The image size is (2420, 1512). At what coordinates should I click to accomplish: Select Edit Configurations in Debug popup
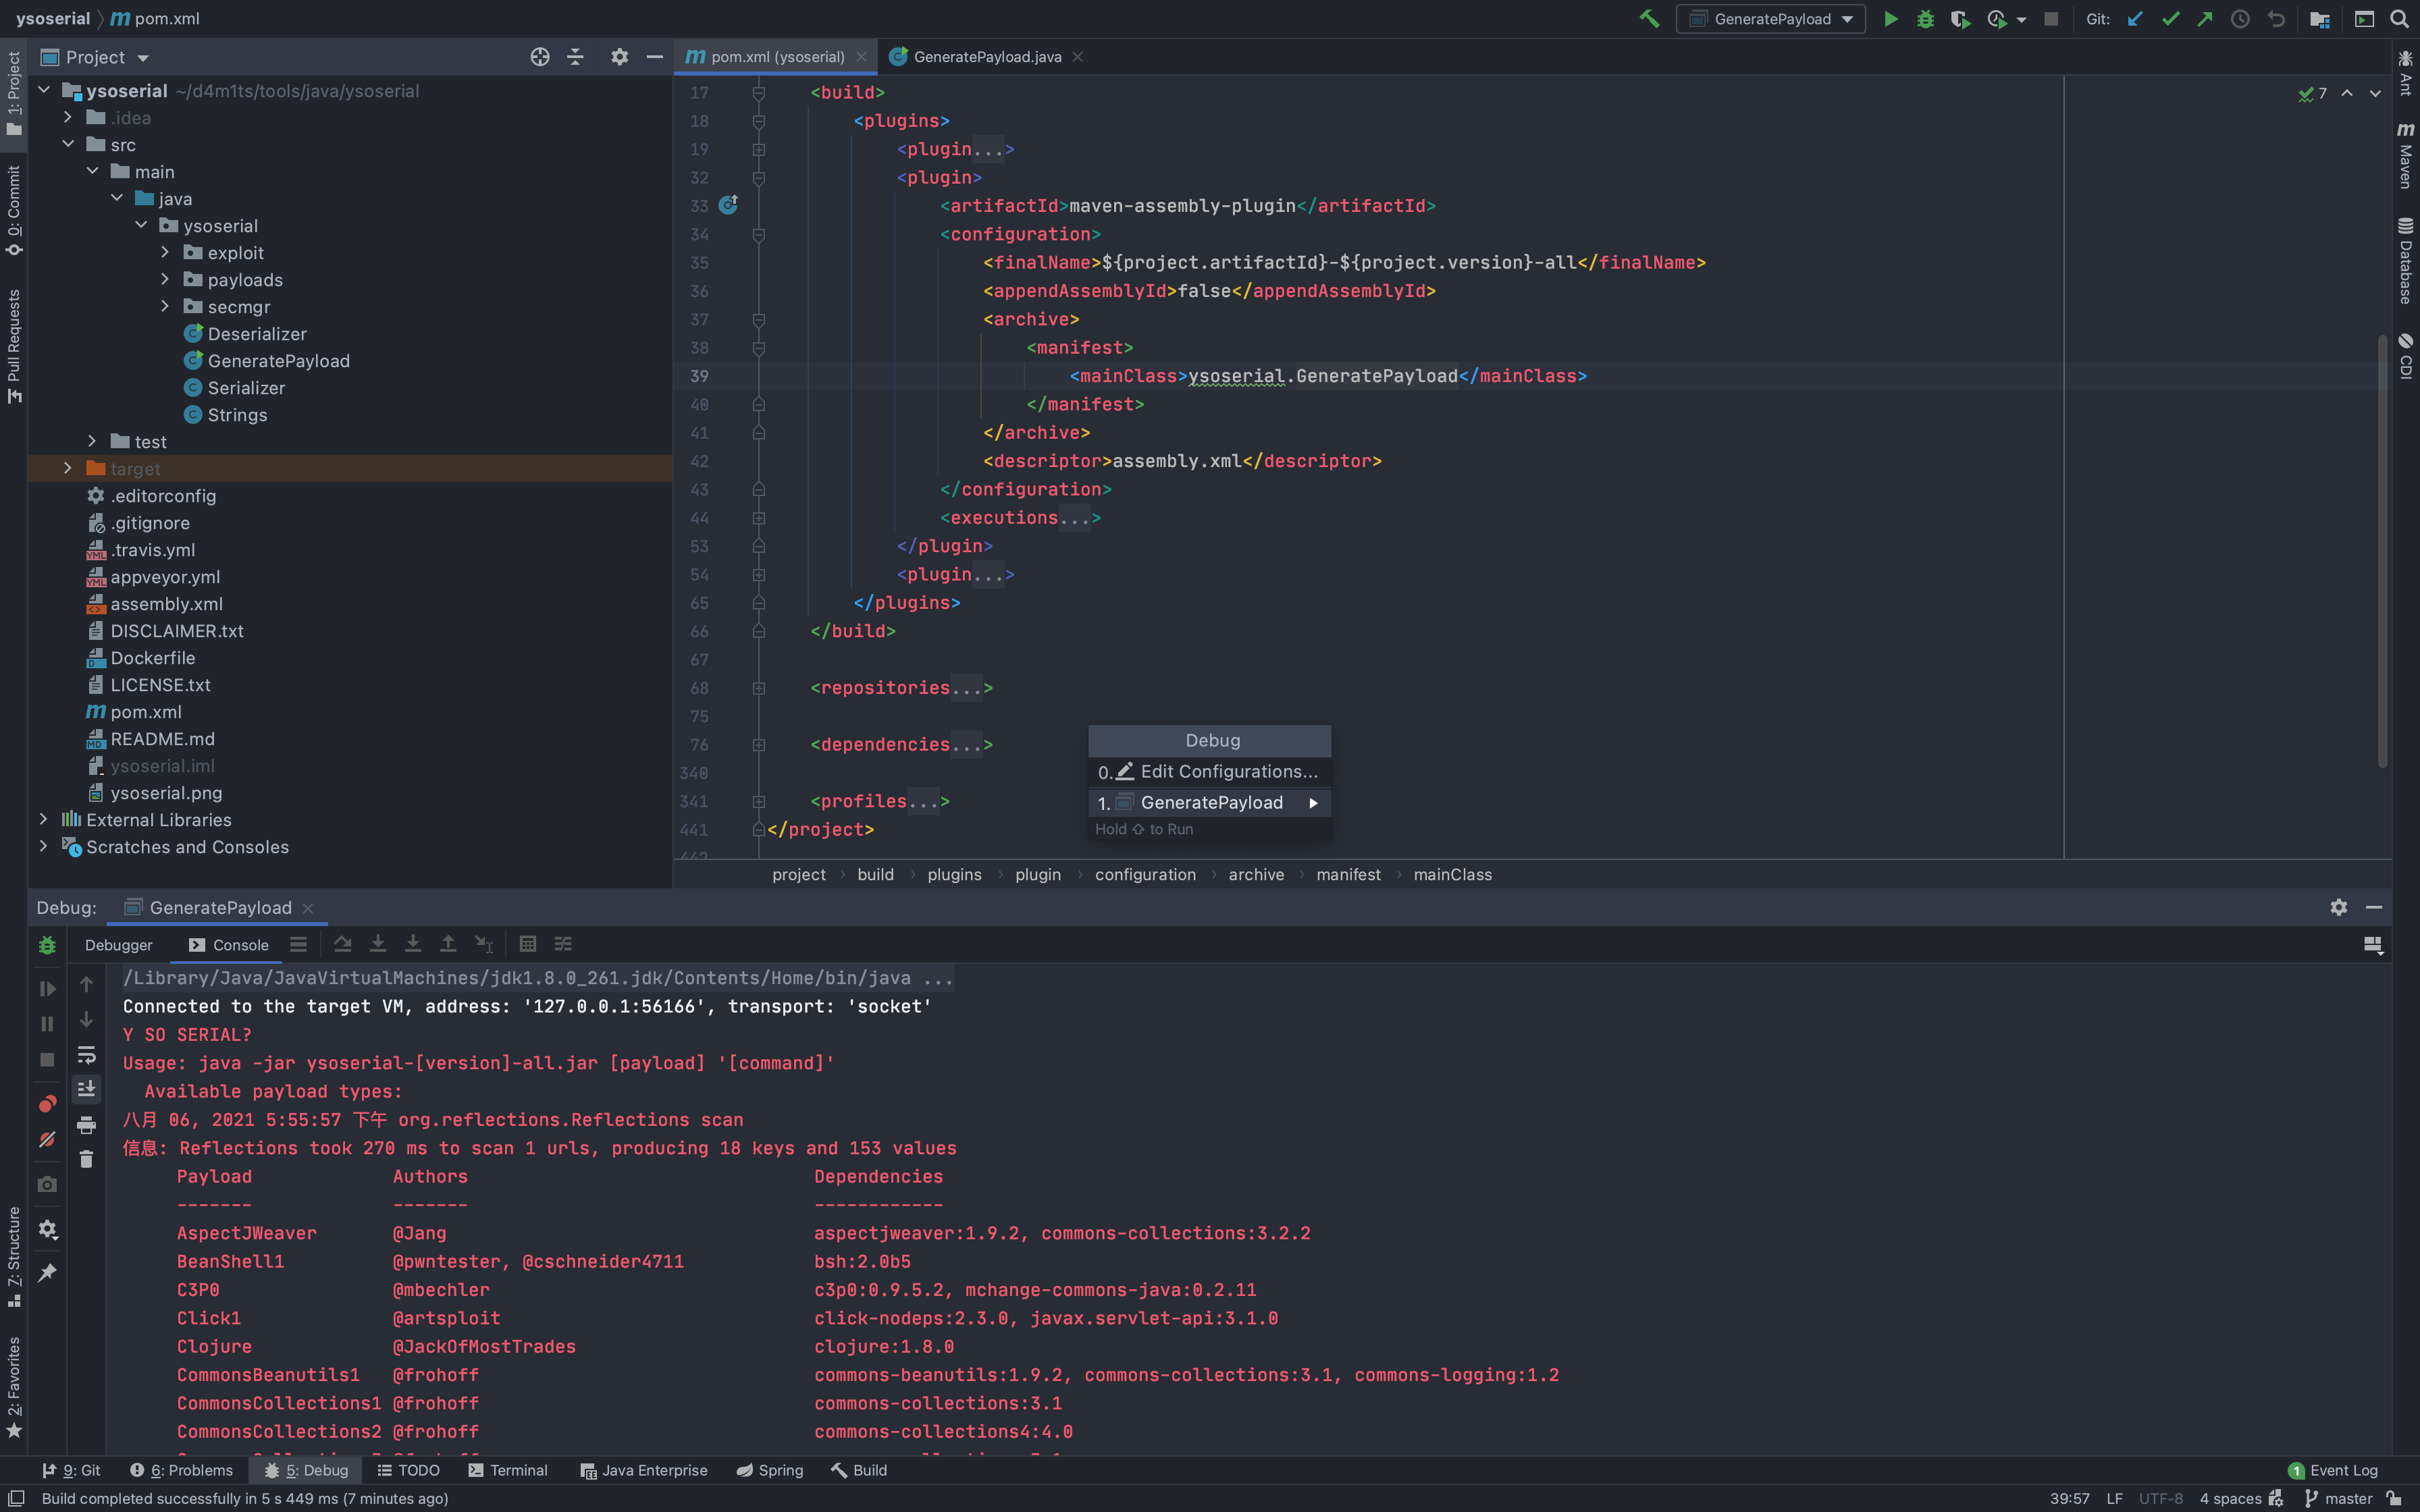[1228, 771]
